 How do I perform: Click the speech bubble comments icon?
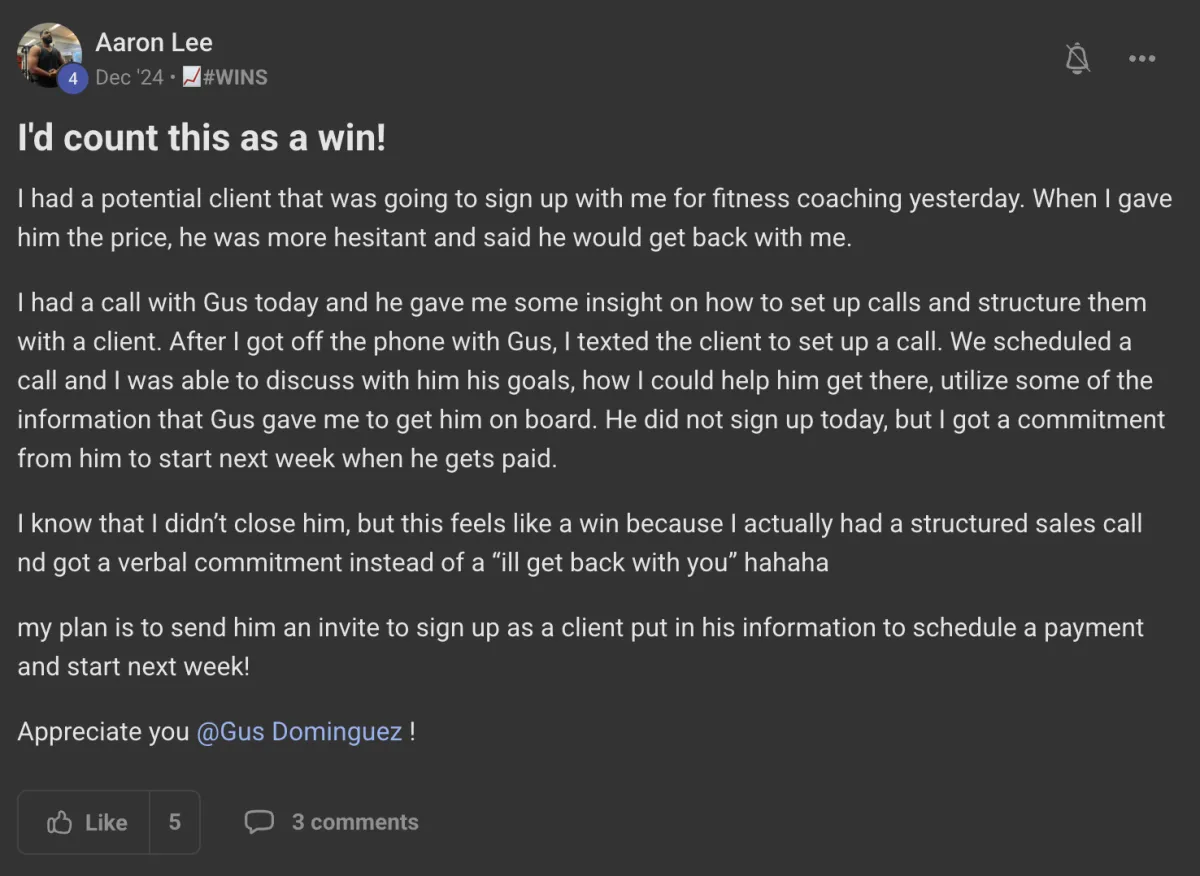click(x=259, y=822)
